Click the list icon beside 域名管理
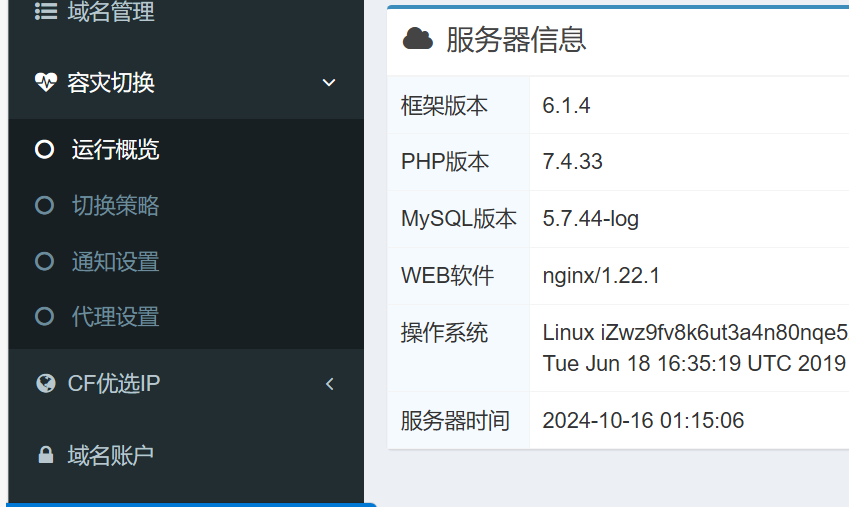Viewport: 849px width, 507px height. coord(46,12)
